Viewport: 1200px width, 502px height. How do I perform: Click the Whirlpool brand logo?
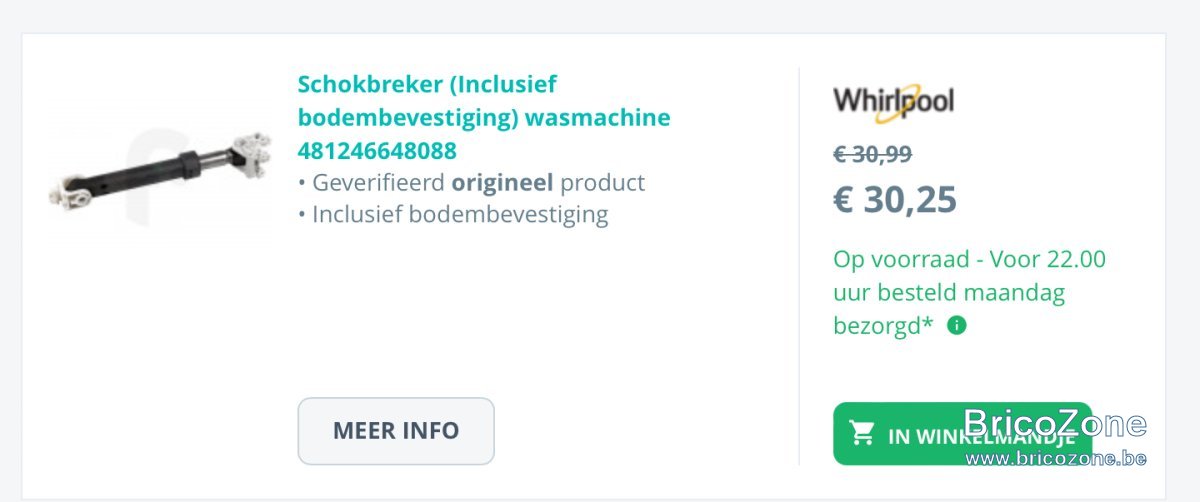(x=893, y=103)
